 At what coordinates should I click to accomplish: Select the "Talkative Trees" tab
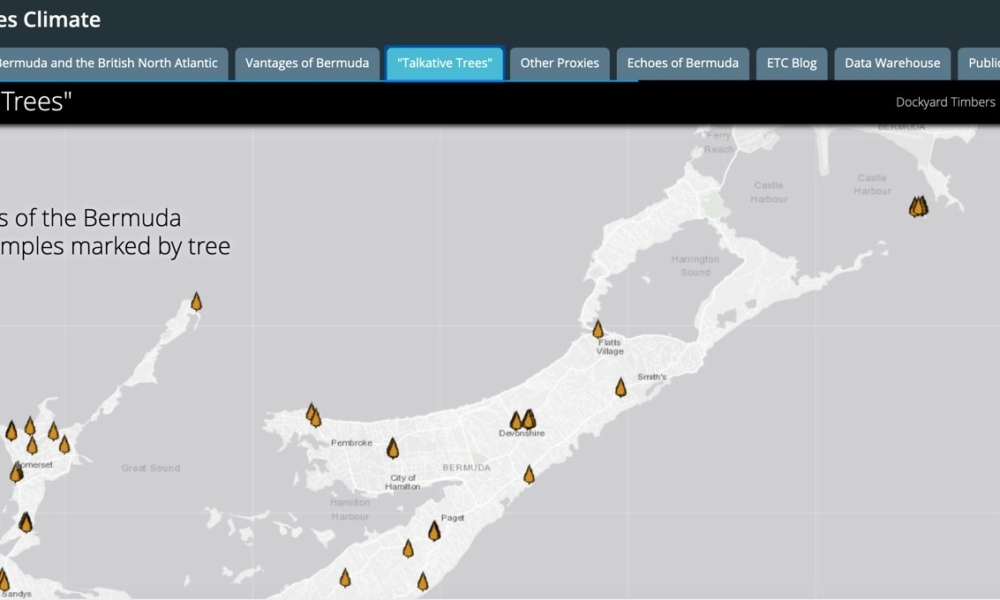tap(444, 63)
